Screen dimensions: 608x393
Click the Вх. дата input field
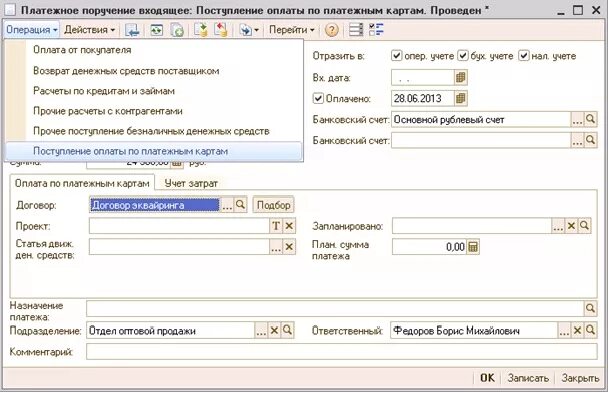point(423,78)
